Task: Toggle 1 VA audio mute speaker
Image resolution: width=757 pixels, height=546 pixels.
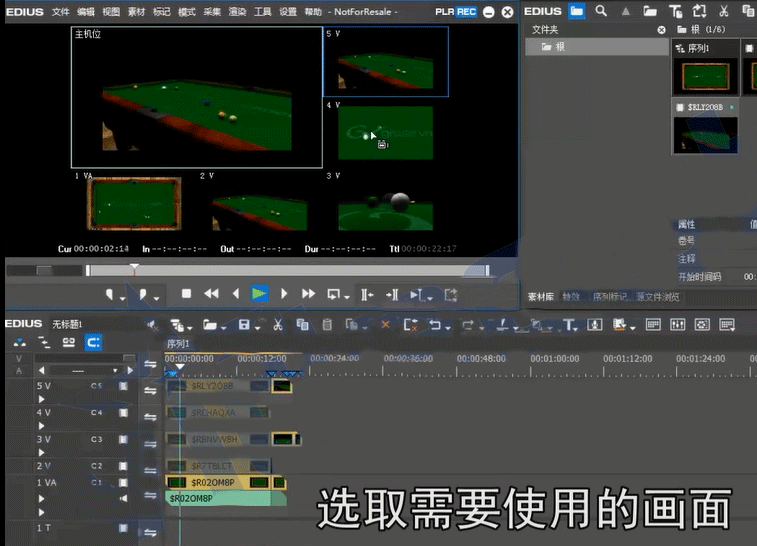Action: click(123, 498)
